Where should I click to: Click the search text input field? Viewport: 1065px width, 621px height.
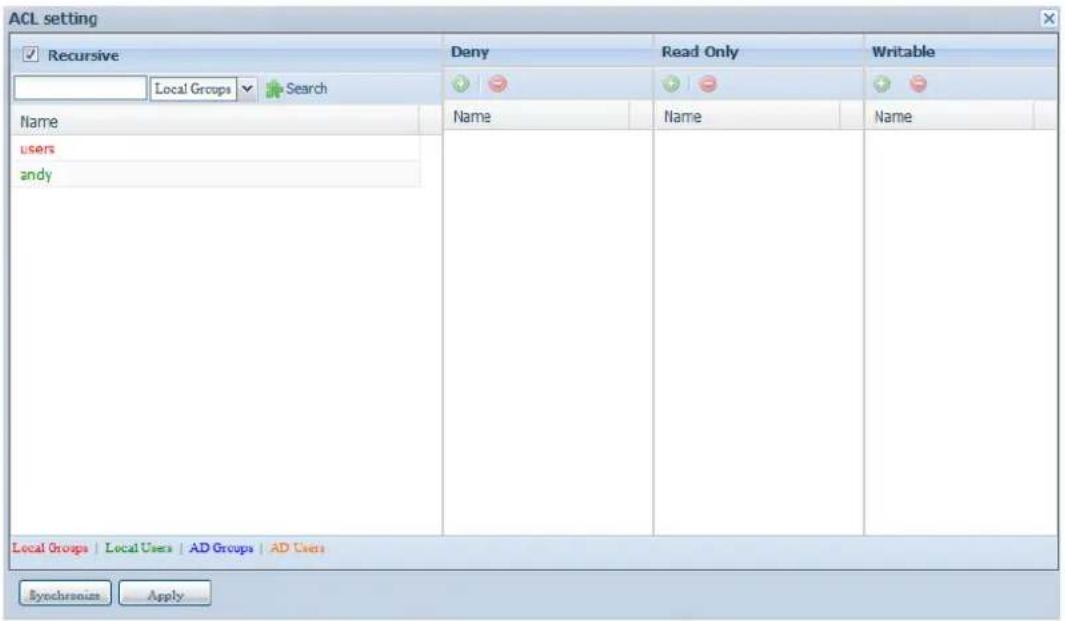click(80, 89)
